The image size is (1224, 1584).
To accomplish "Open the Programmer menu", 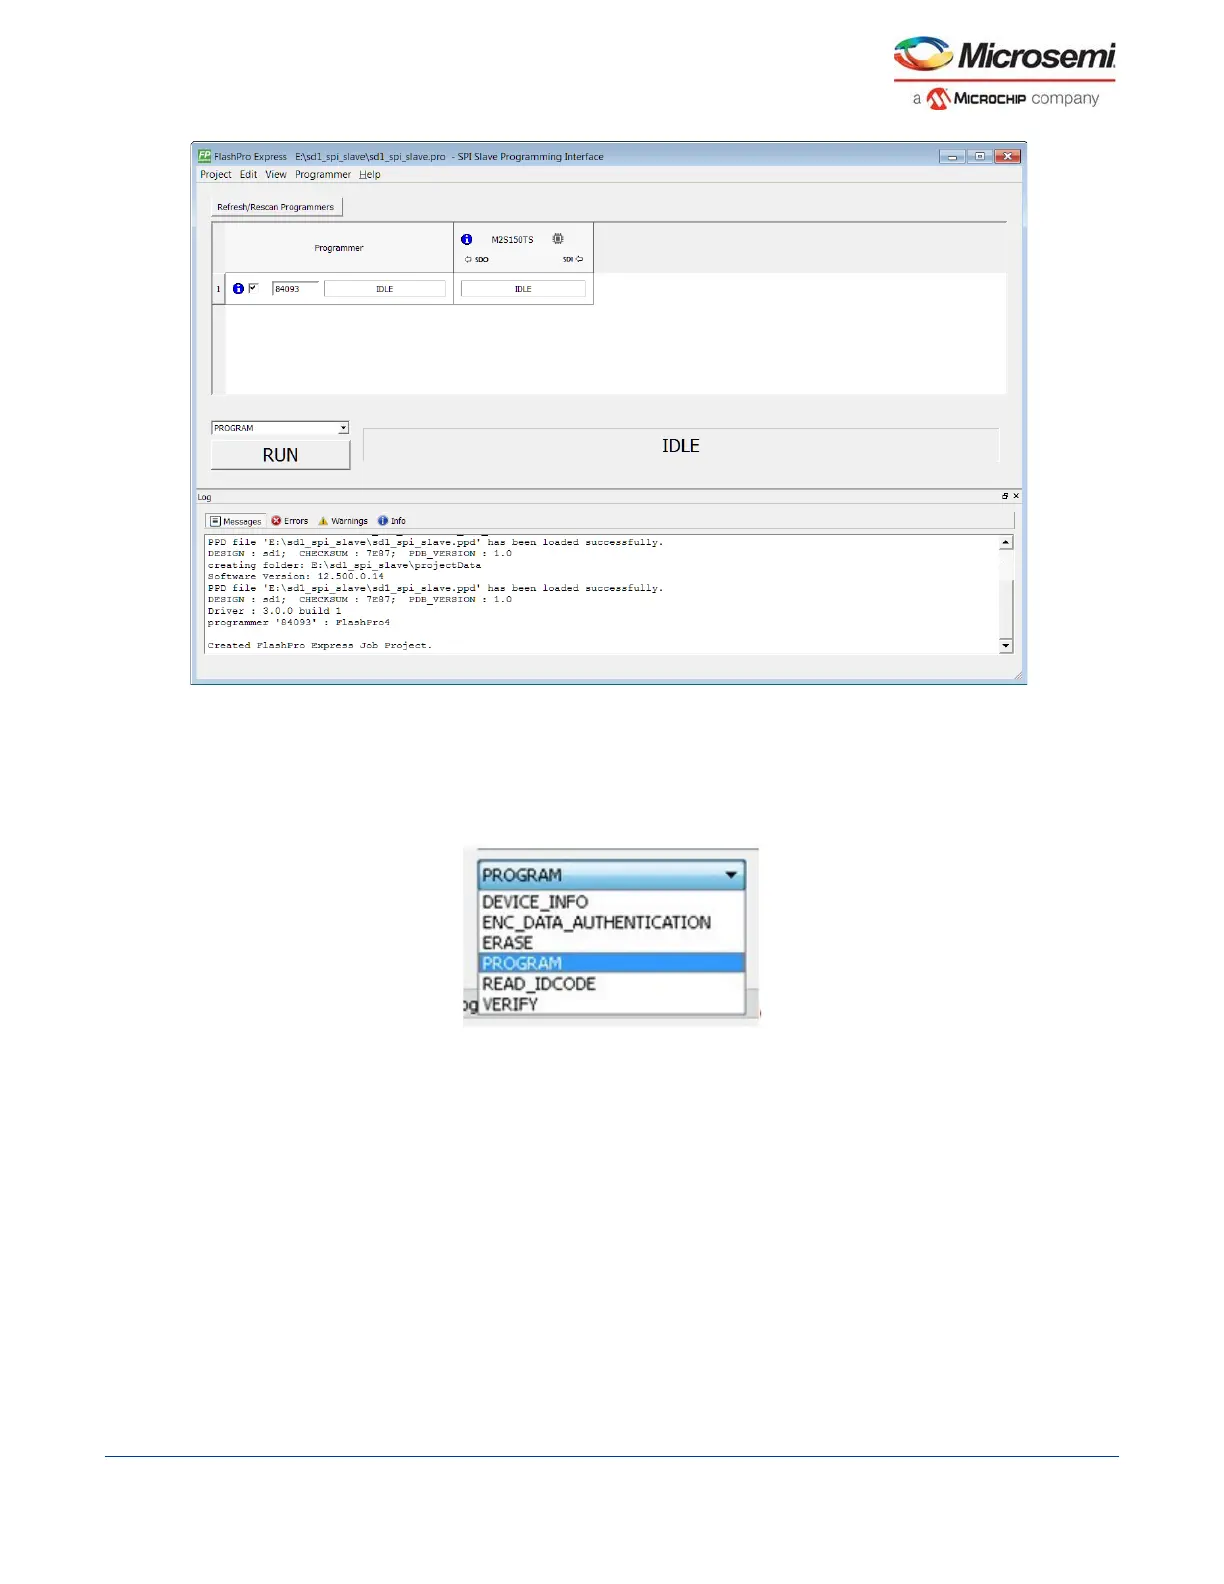I will 322,174.
